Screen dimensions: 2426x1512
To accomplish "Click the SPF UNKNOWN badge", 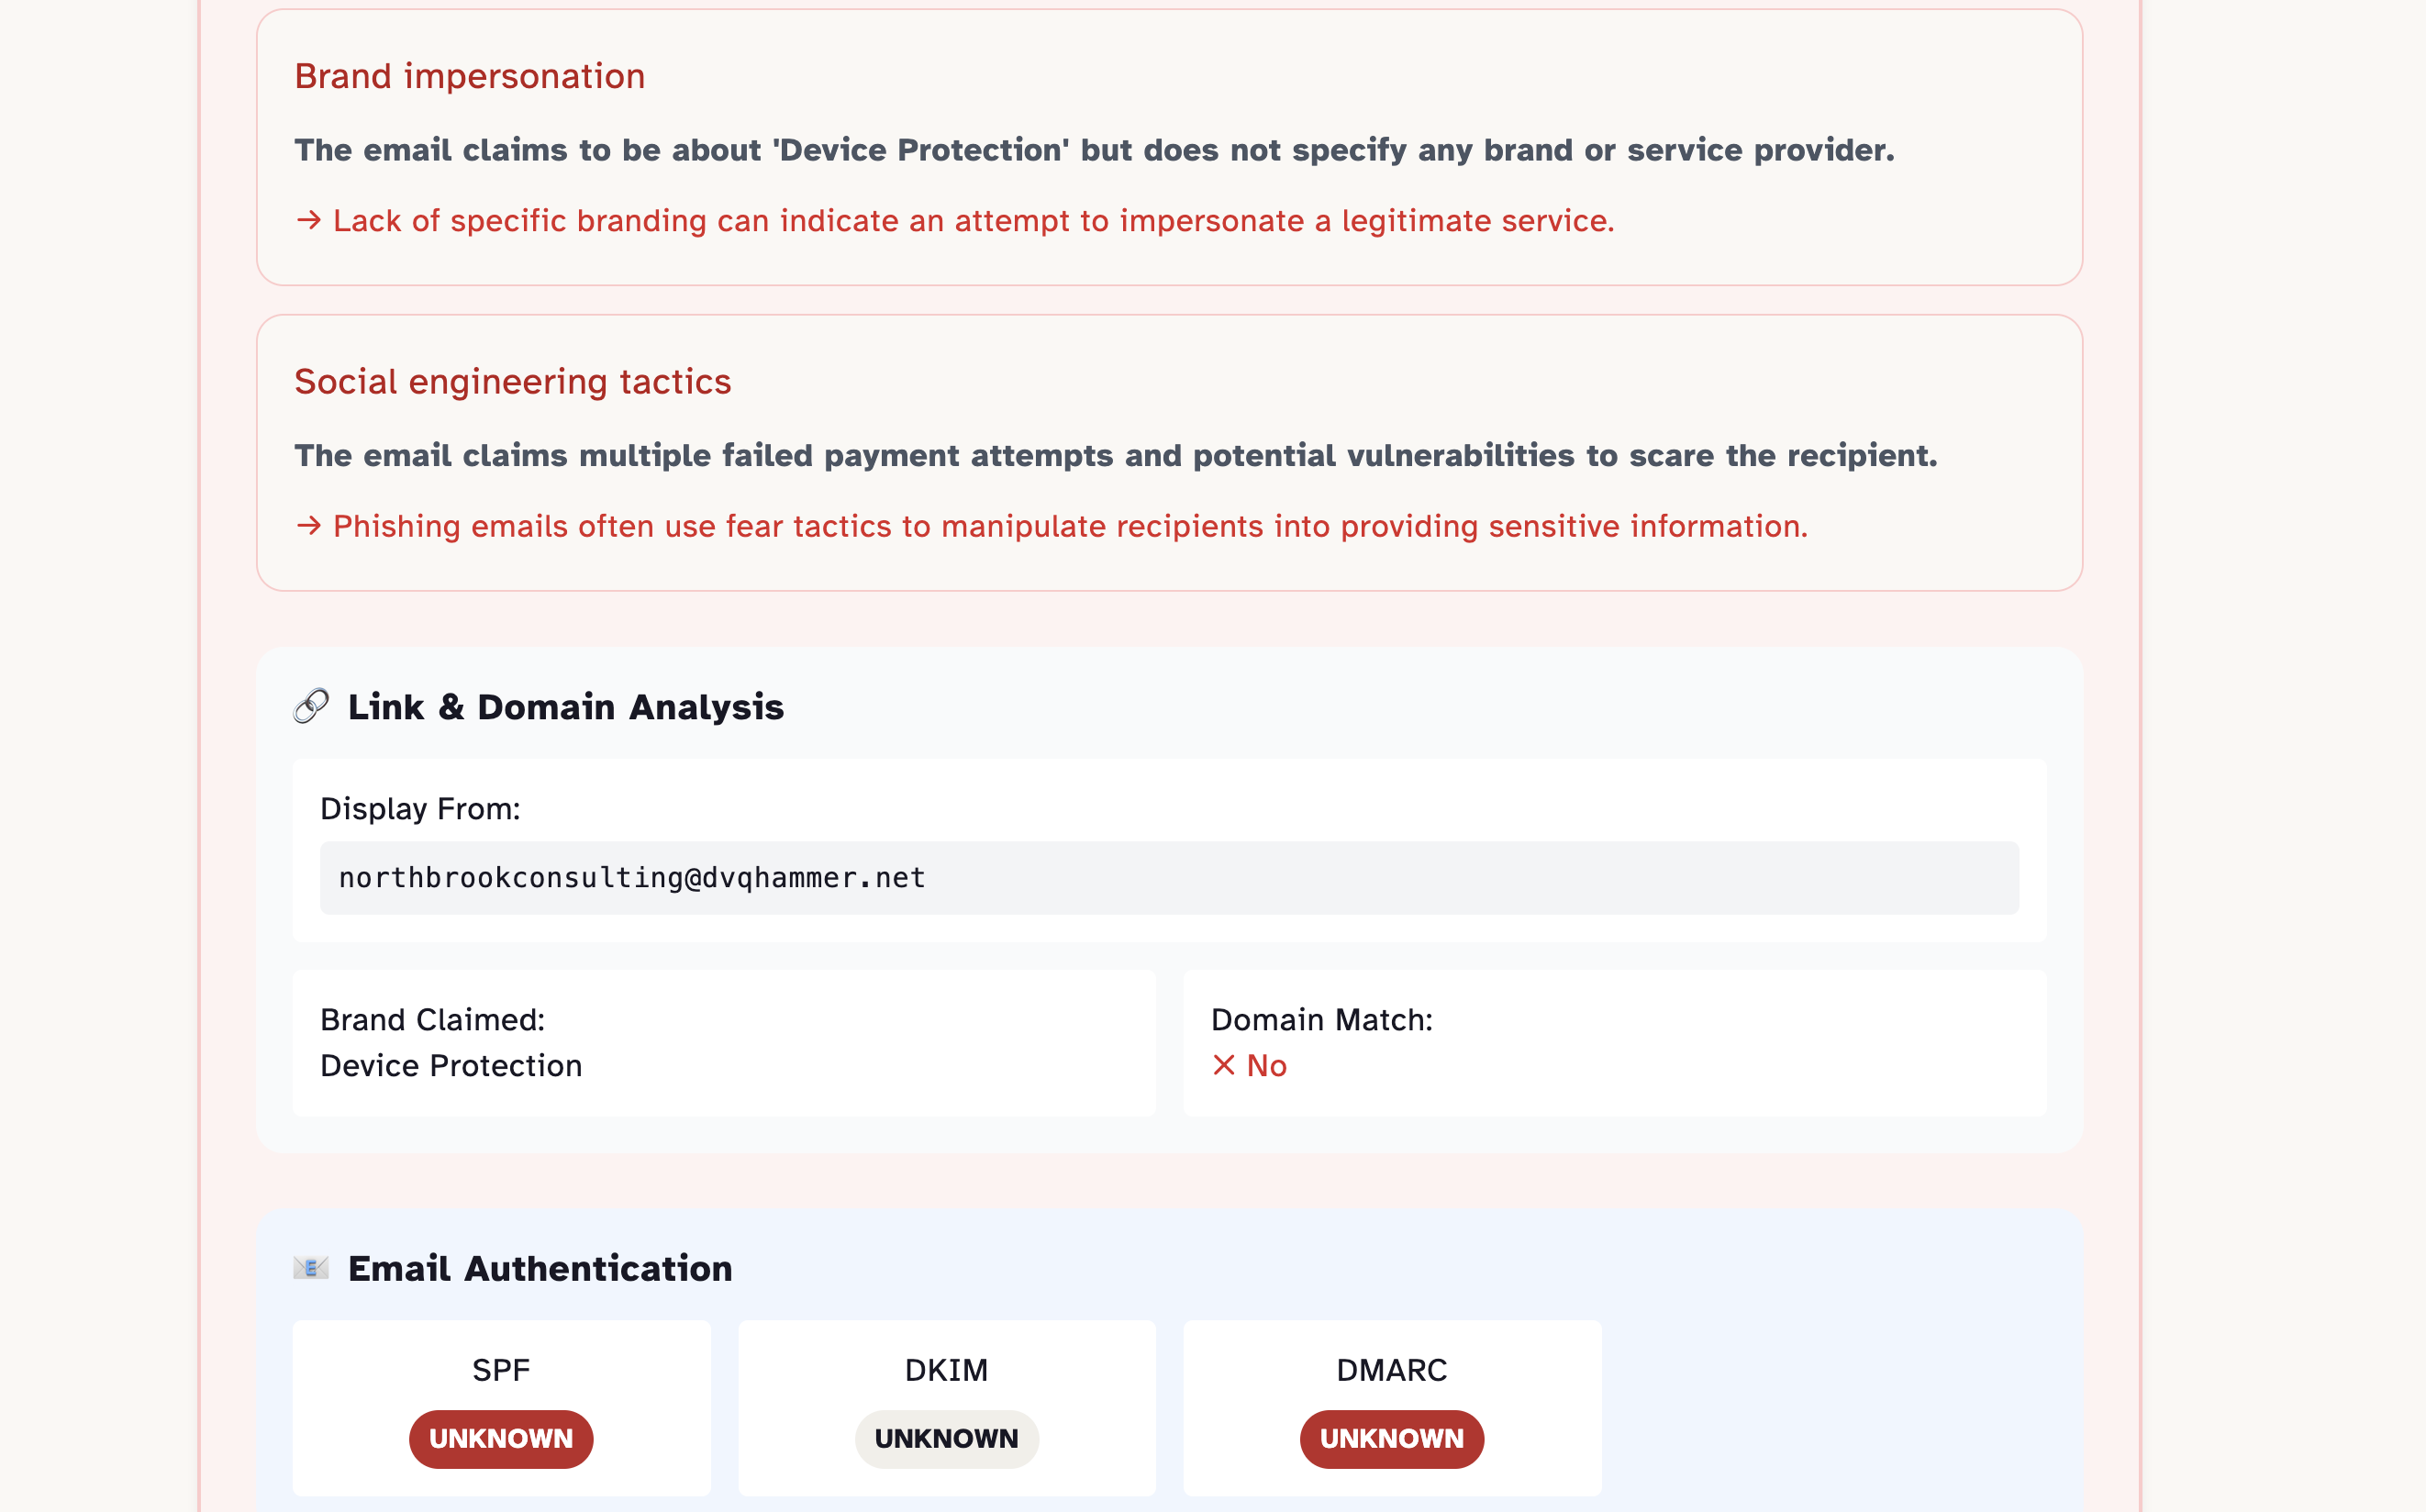I will point(501,1438).
